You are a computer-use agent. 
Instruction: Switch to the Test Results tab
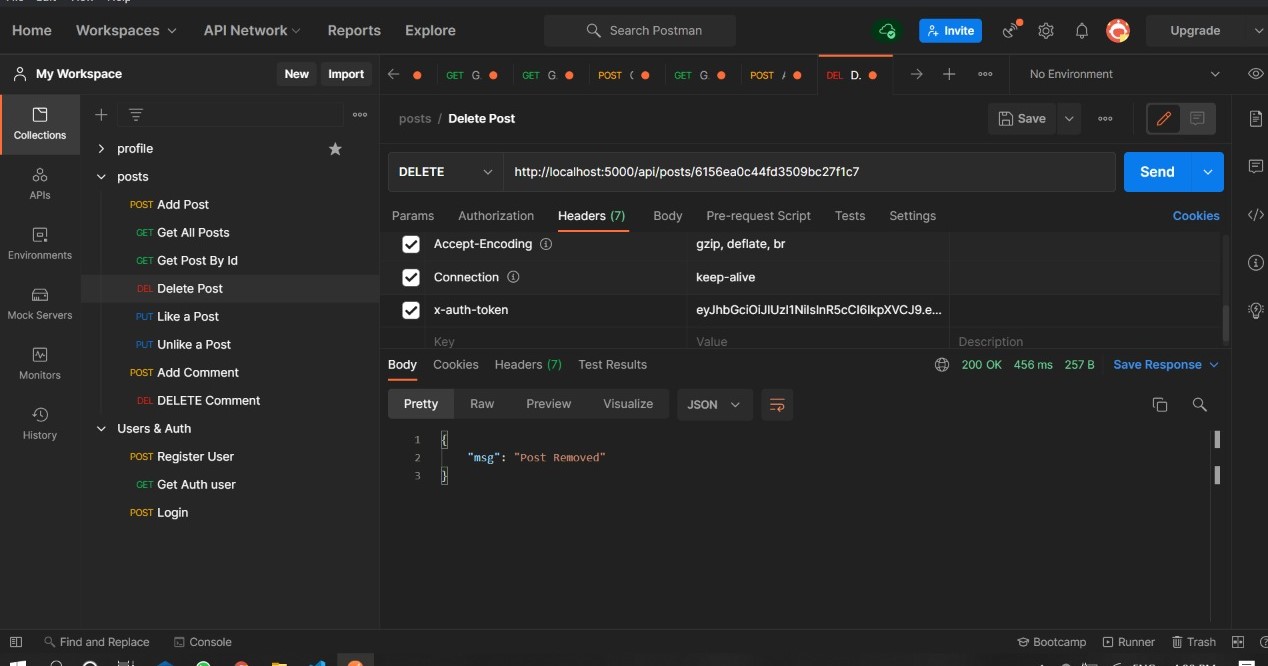click(612, 365)
